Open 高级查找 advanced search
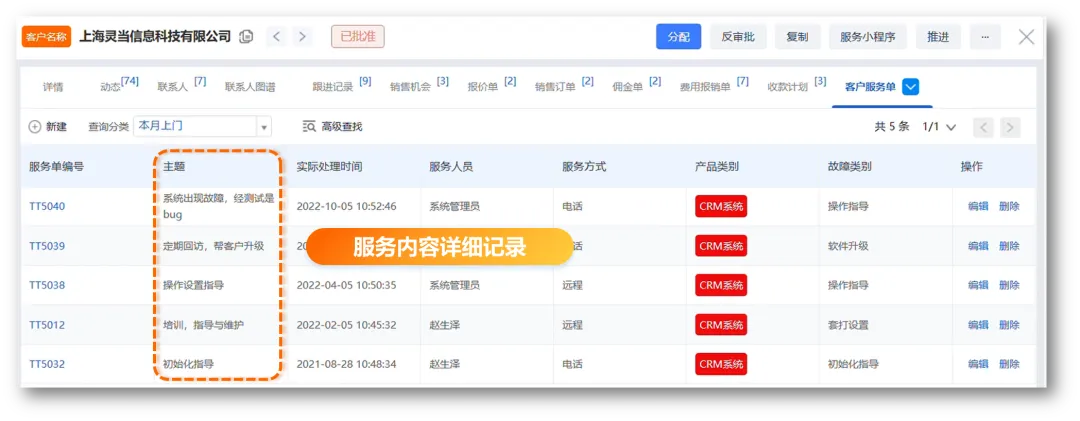Viewport: 1080px width, 421px height. tap(332, 127)
